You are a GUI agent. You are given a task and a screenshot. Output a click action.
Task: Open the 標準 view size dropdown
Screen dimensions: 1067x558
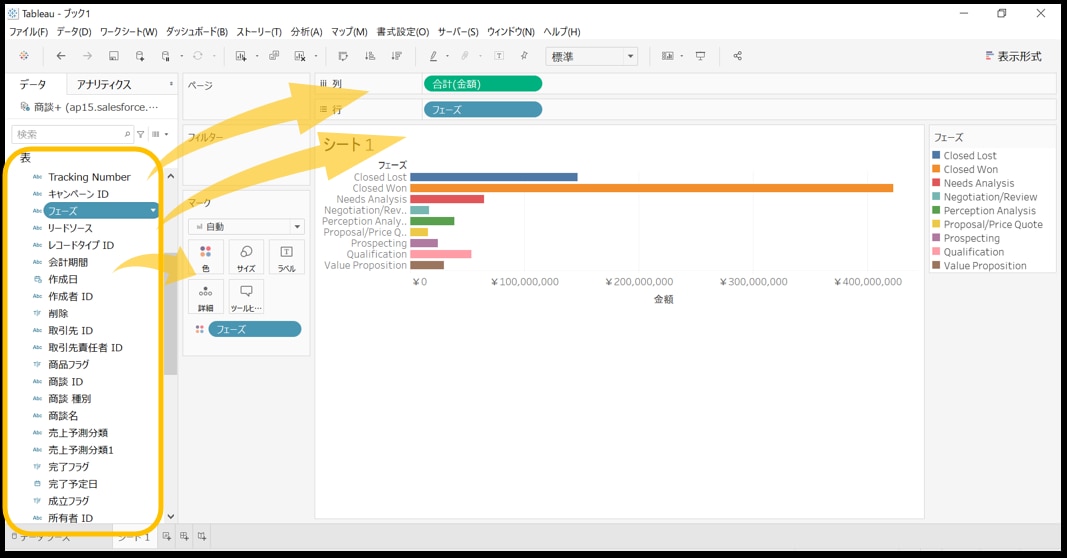point(591,56)
